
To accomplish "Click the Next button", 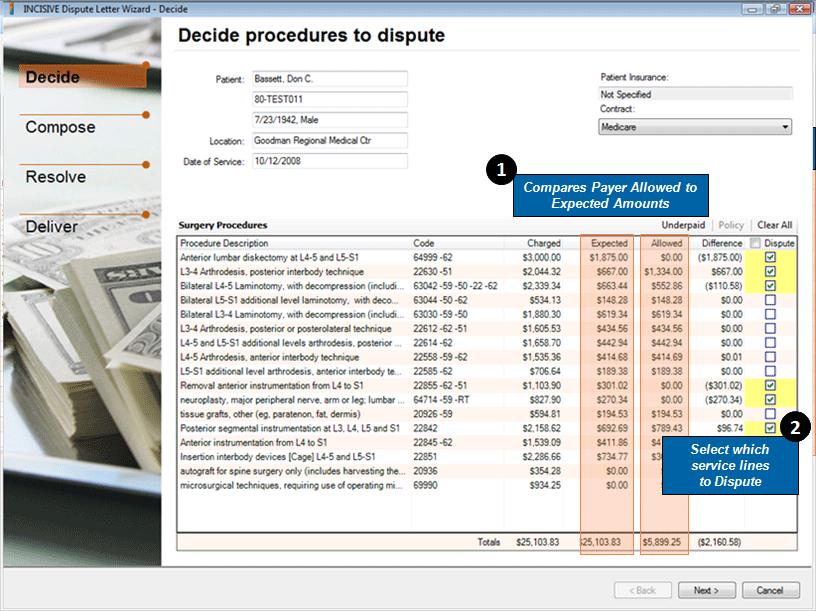I will [x=707, y=590].
